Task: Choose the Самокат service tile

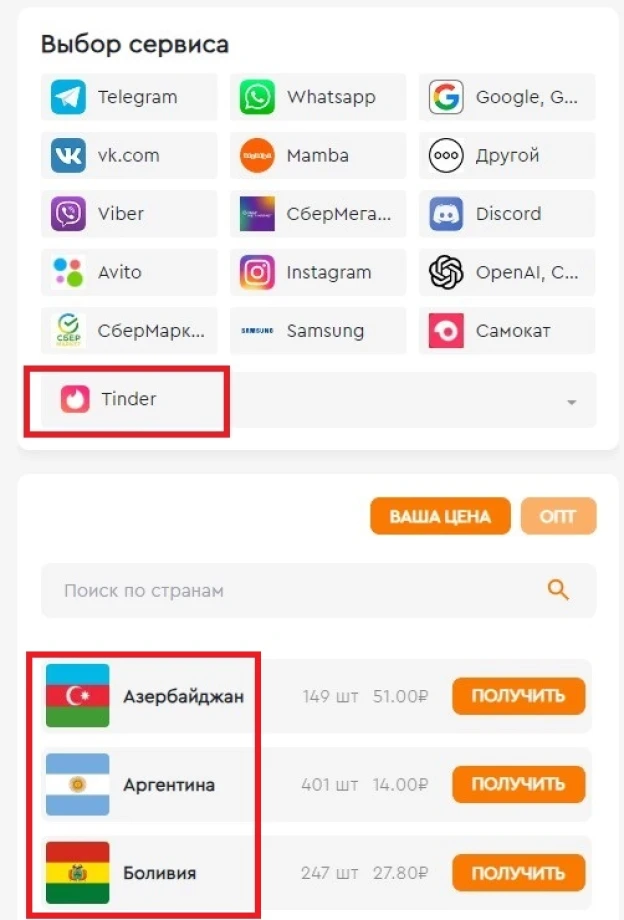Action: click(x=507, y=331)
